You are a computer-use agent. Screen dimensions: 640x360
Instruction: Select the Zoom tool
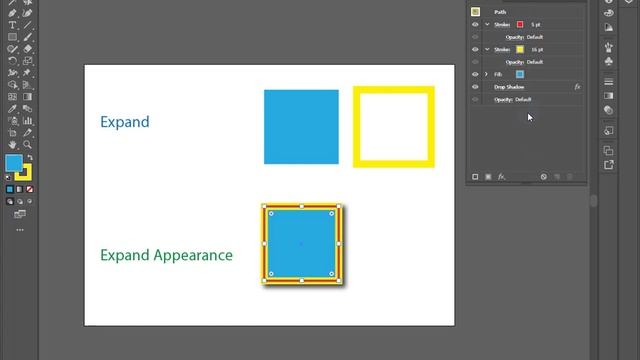point(27,144)
